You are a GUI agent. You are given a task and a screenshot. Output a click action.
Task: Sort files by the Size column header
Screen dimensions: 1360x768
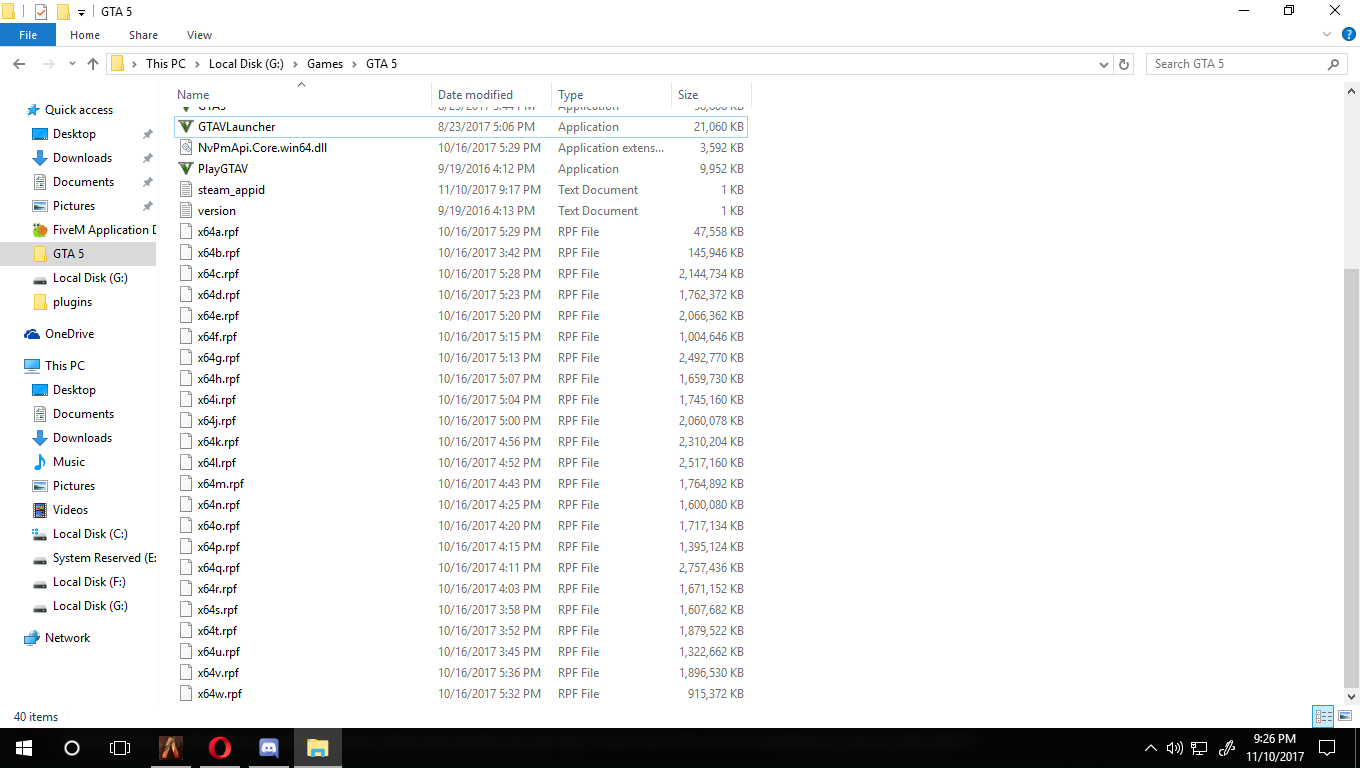(711, 95)
